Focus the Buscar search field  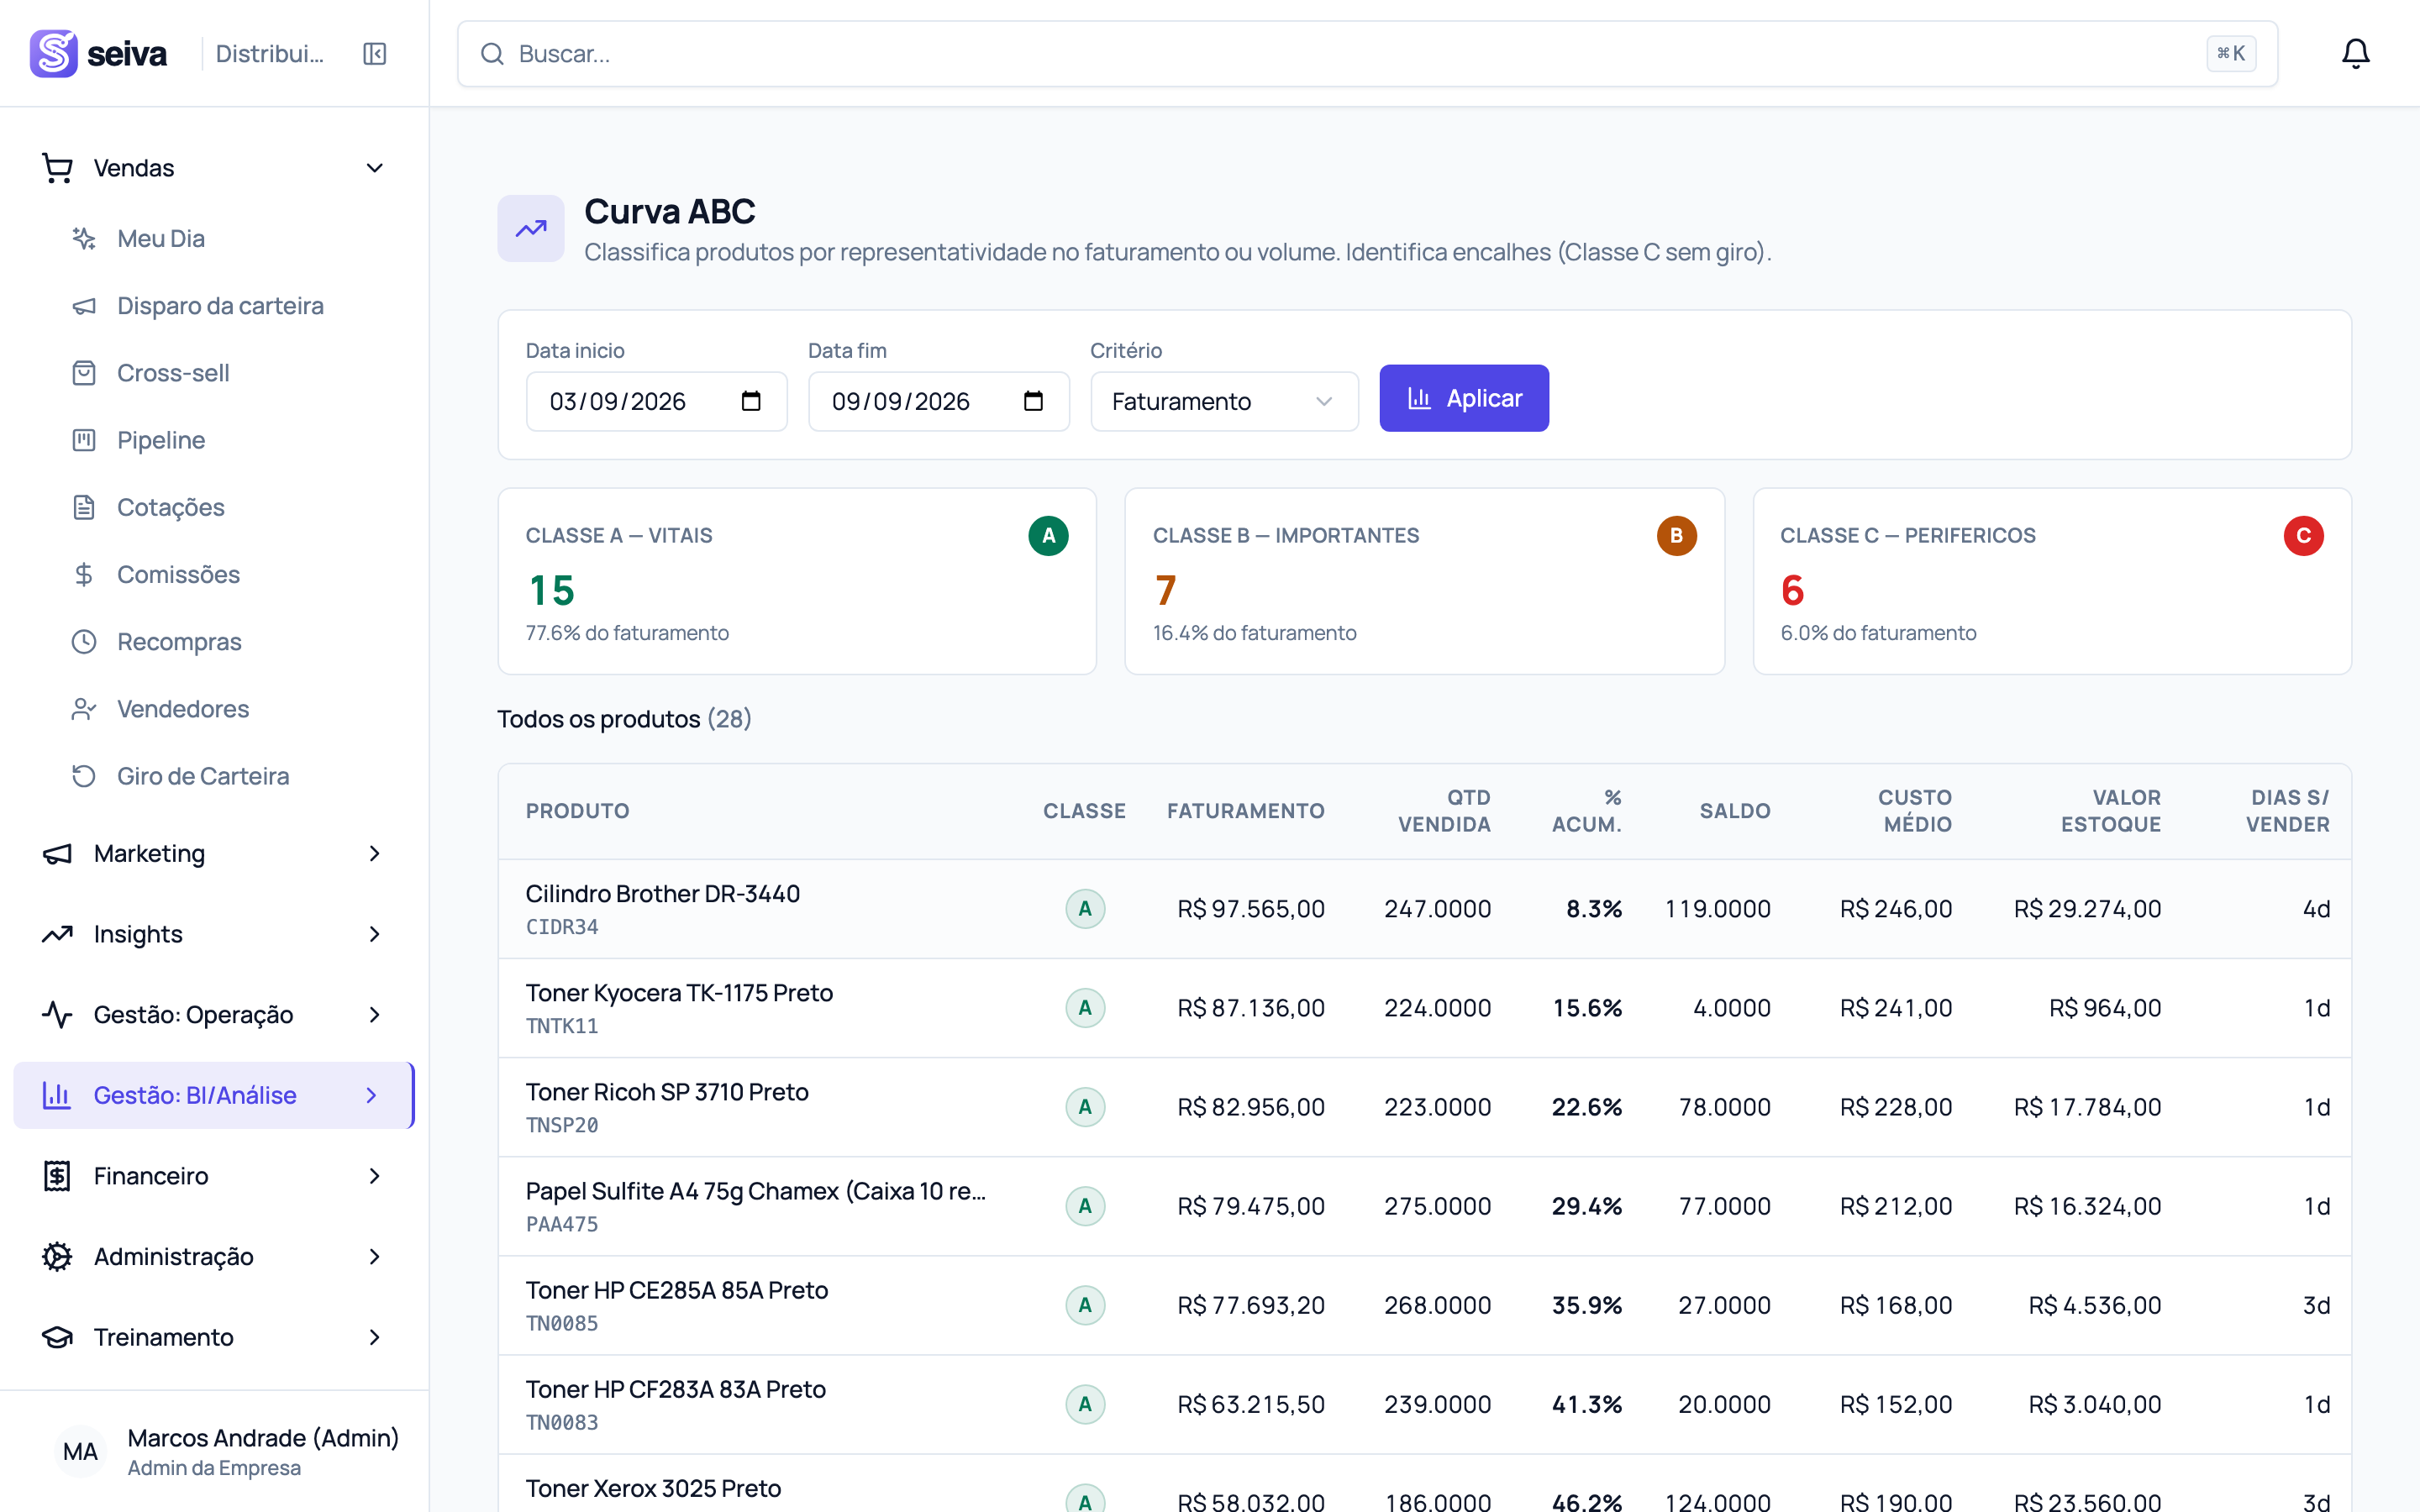point(1367,54)
